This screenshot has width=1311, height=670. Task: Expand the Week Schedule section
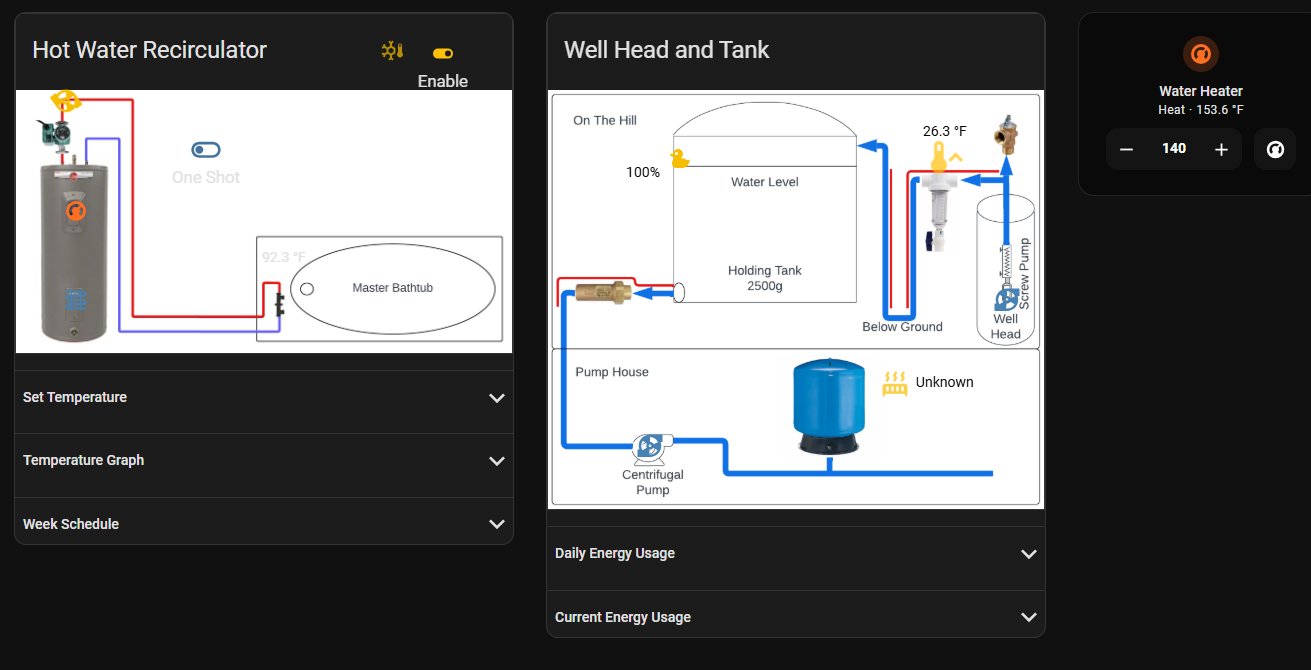tap(264, 524)
